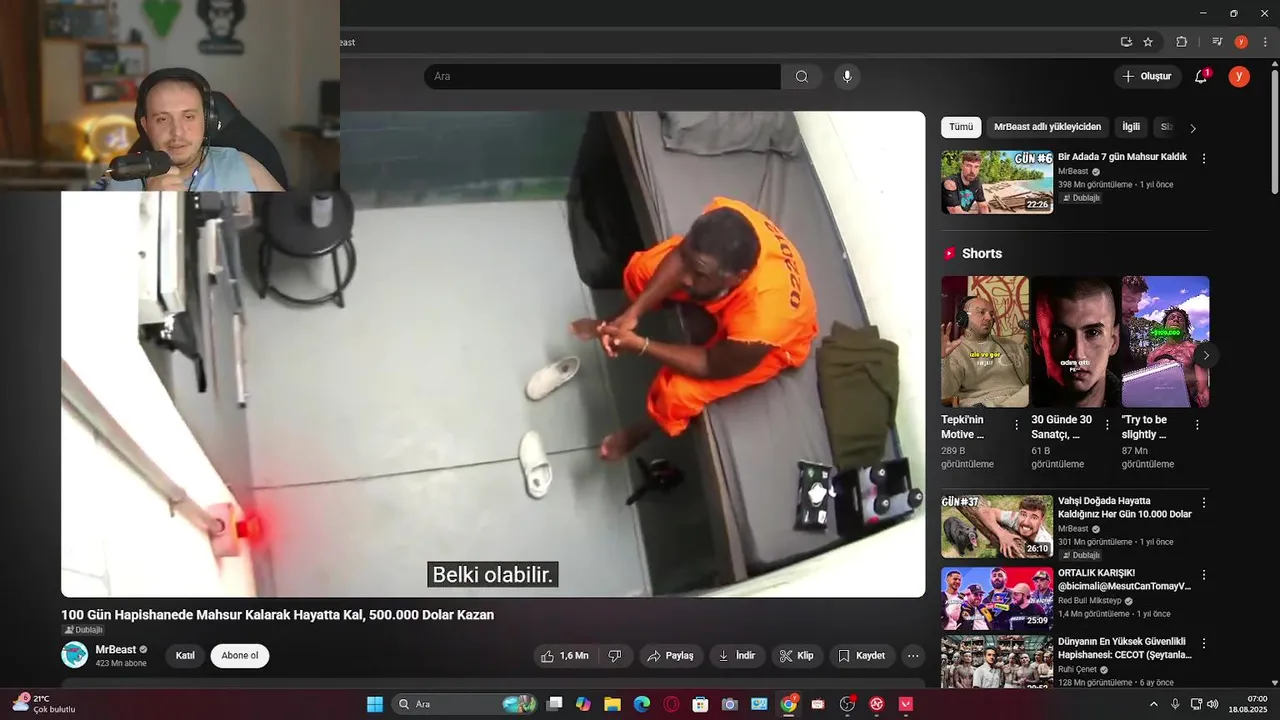Click the Oluştur create button
The image size is (1280, 720).
(1147, 77)
